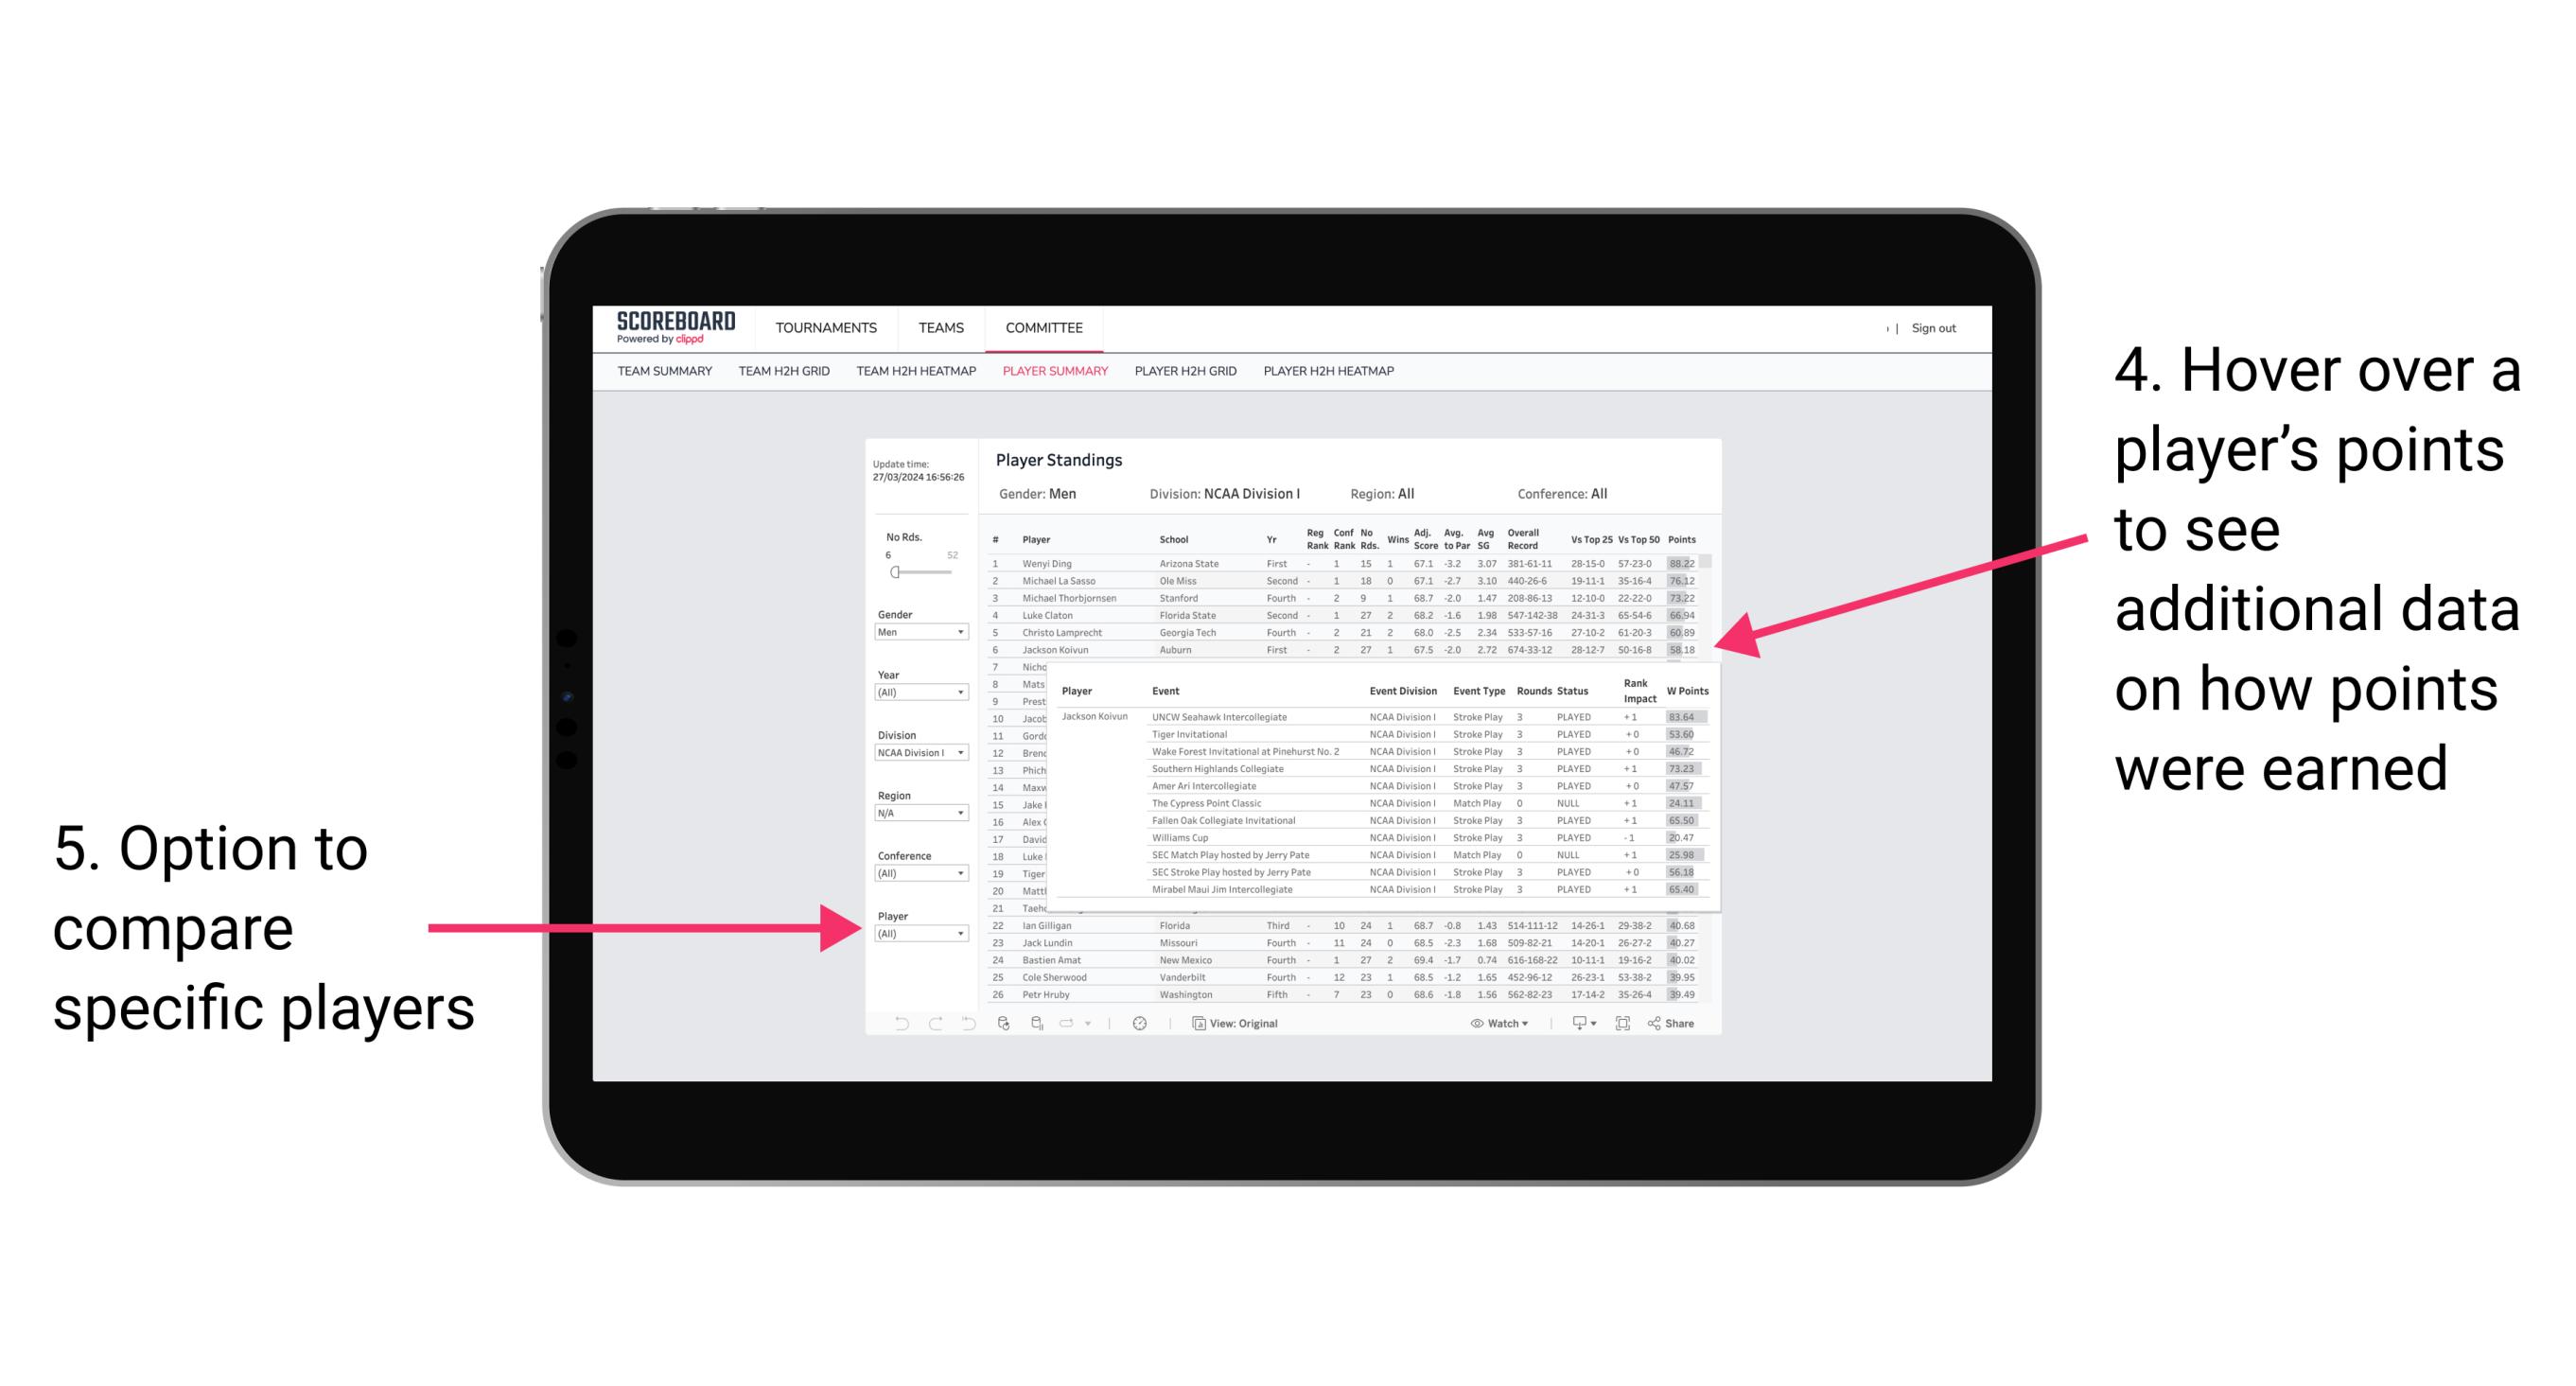The height and width of the screenshot is (1386, 2576).
Task: Click the Share icon
Action: (1672, 1021)
